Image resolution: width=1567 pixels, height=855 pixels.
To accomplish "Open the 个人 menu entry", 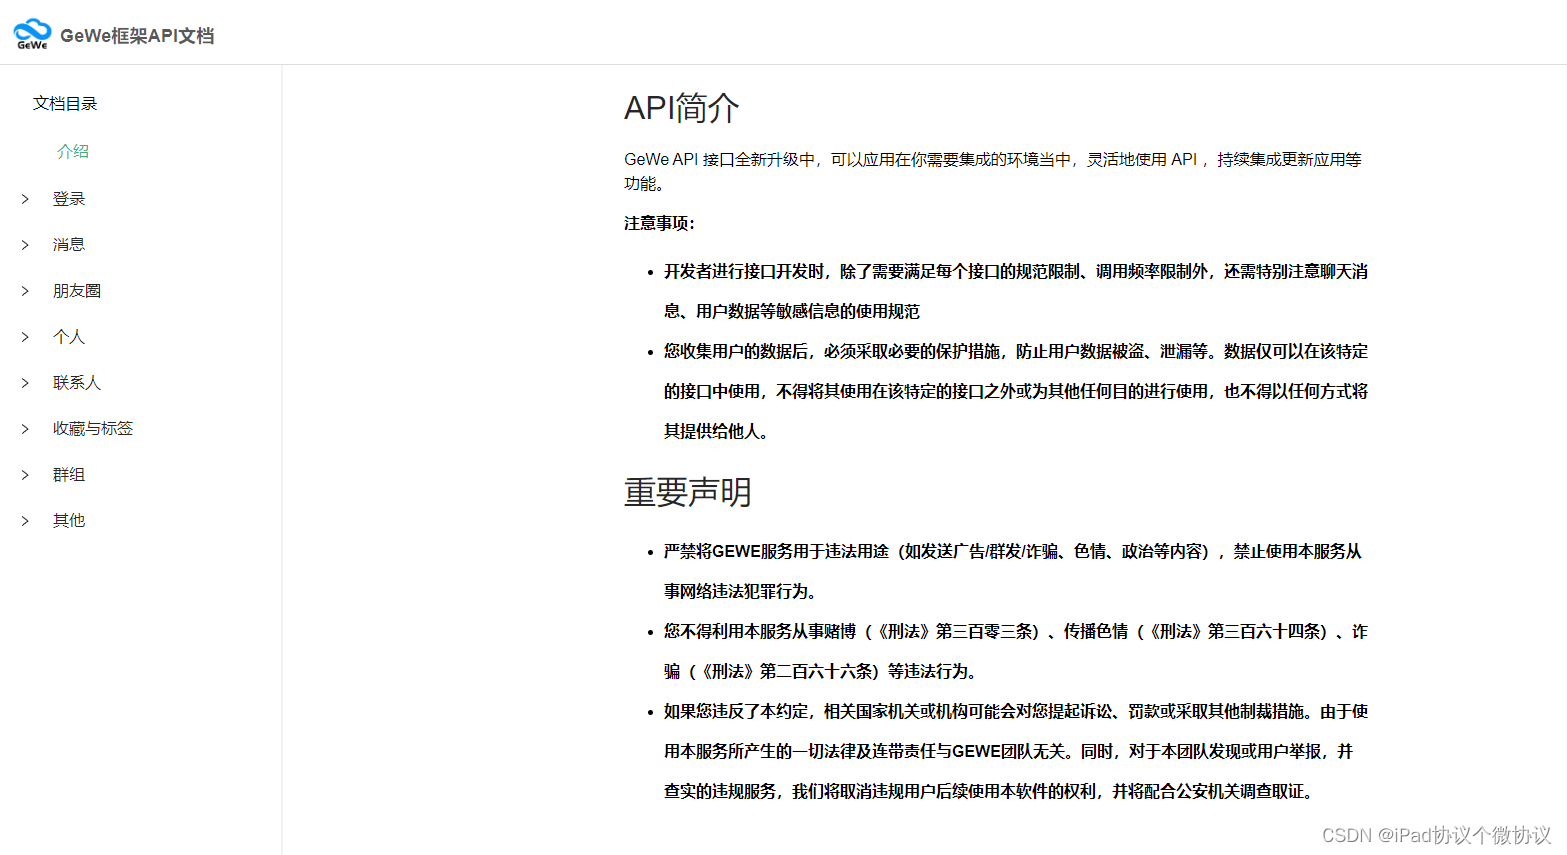I will click(x=69, y=337).
